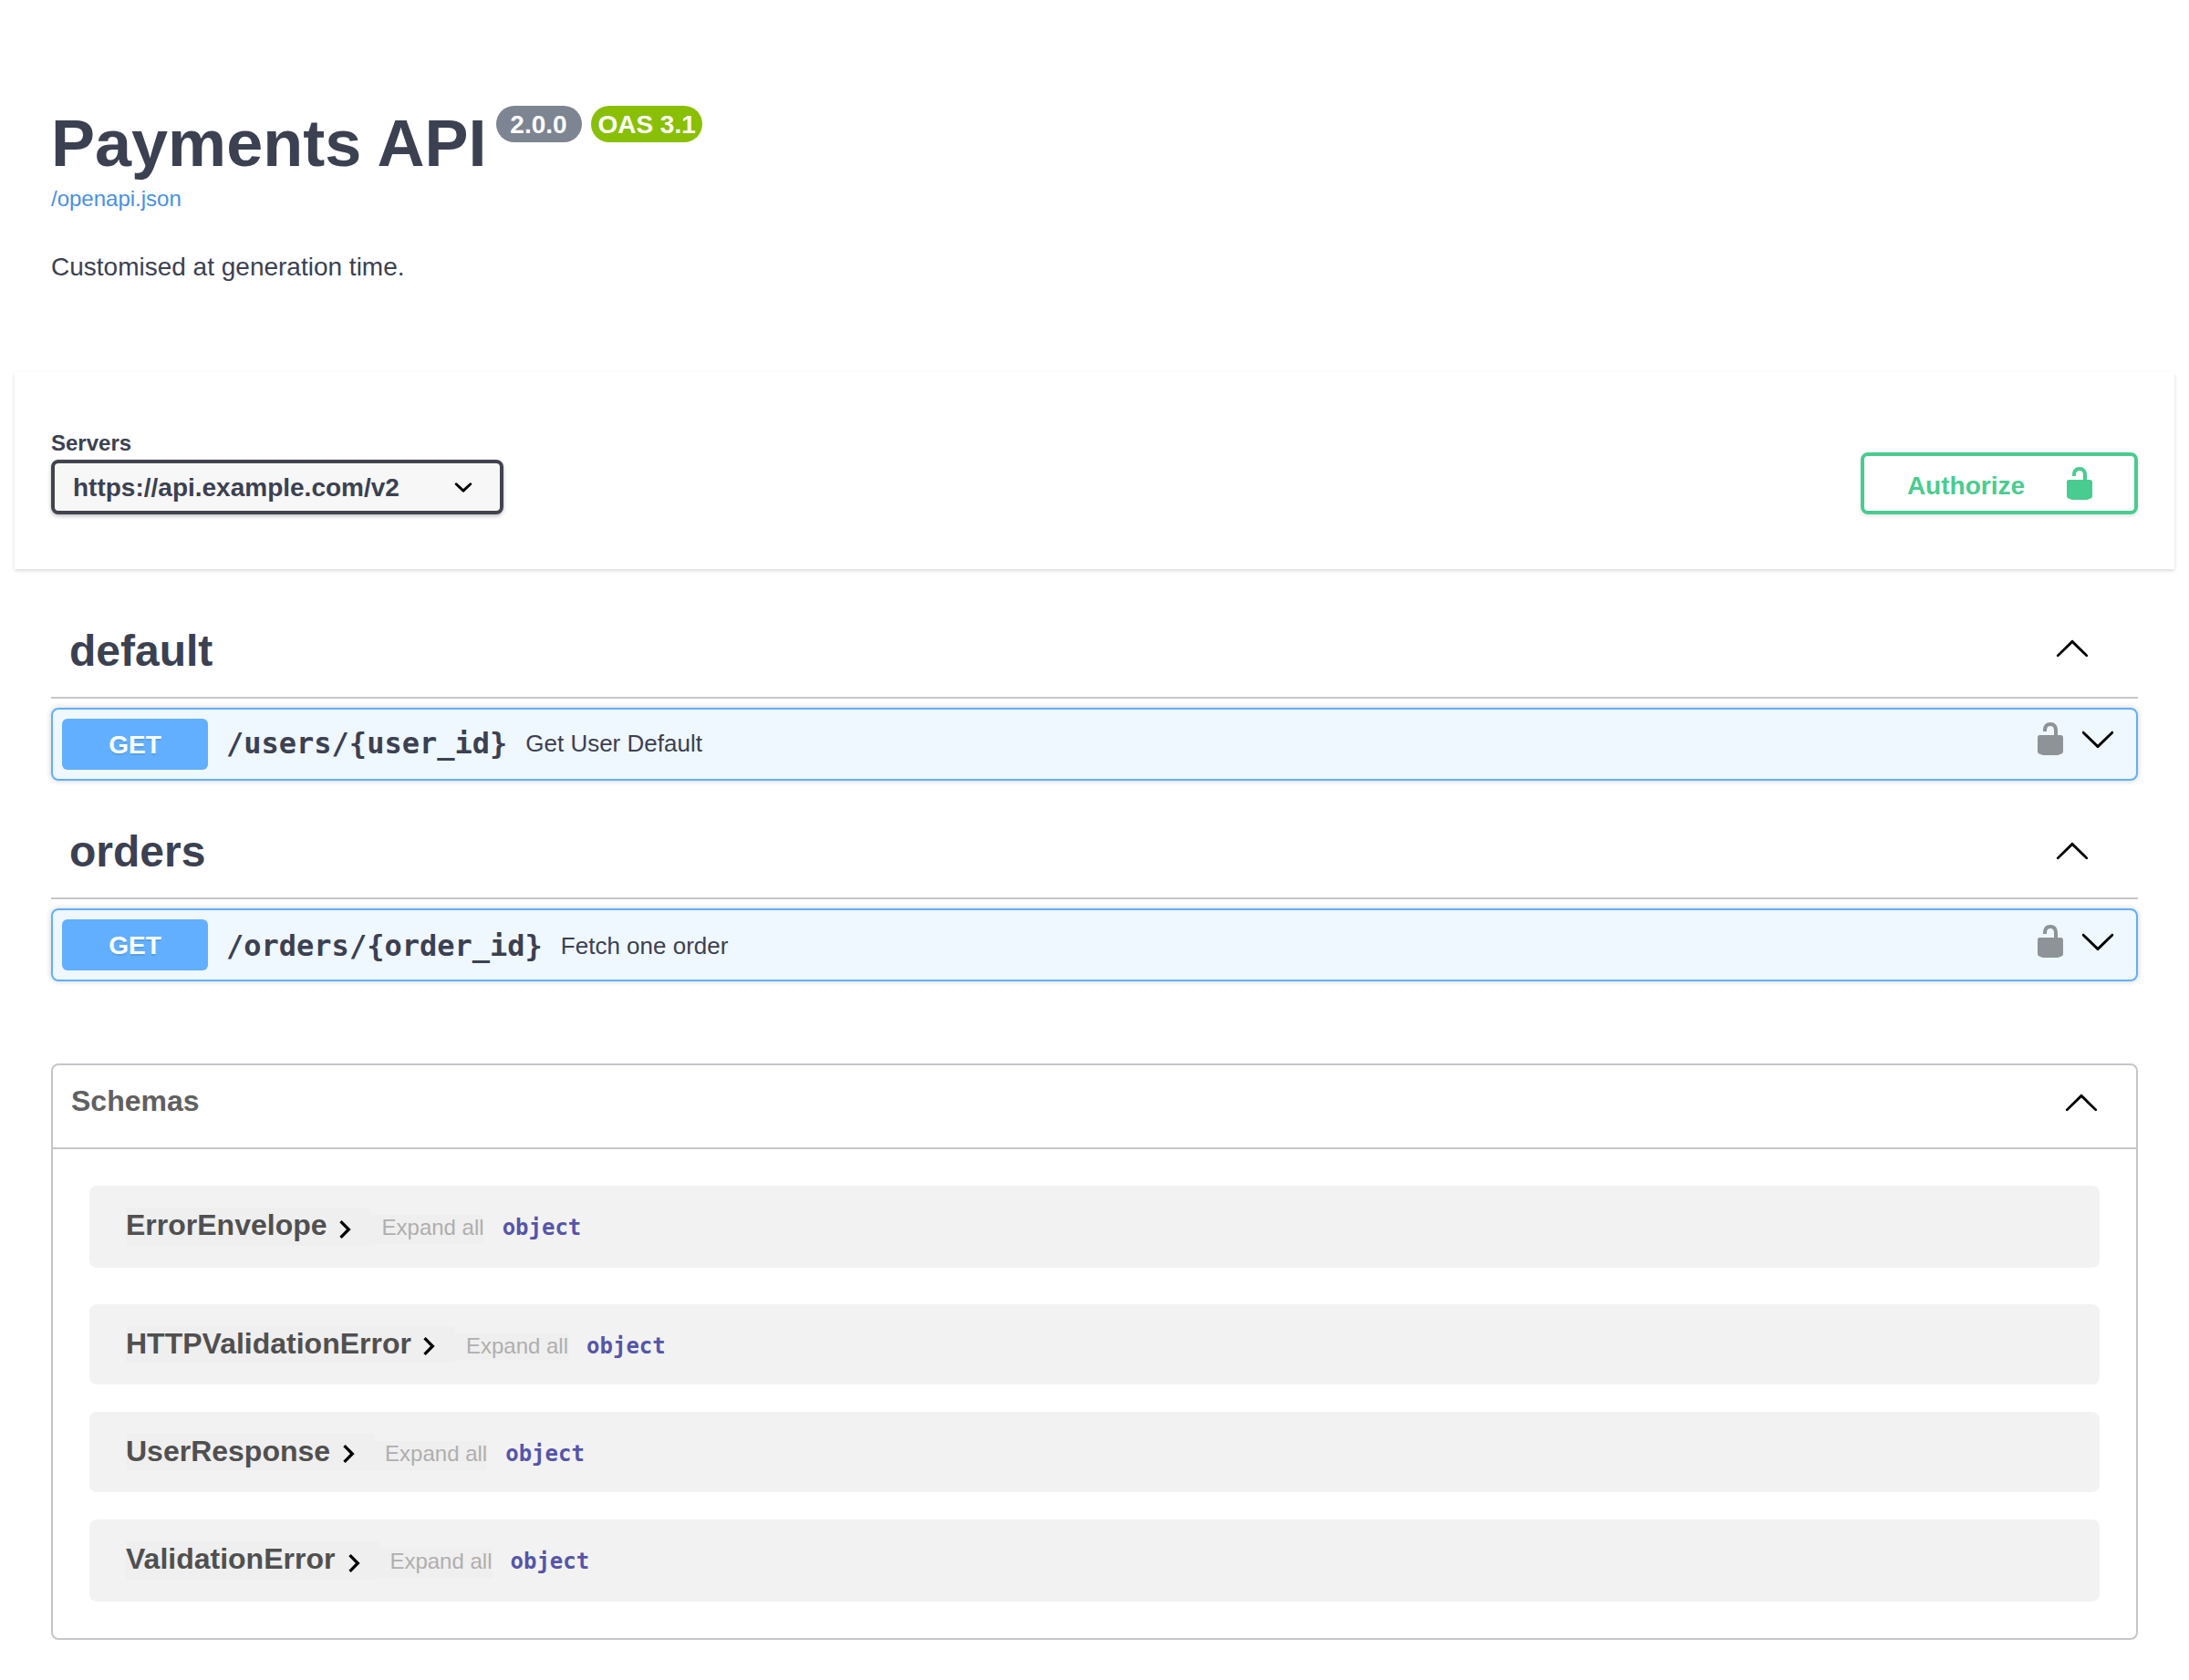Expand the /users/{user_id} operation chevron

[2097, 740]
